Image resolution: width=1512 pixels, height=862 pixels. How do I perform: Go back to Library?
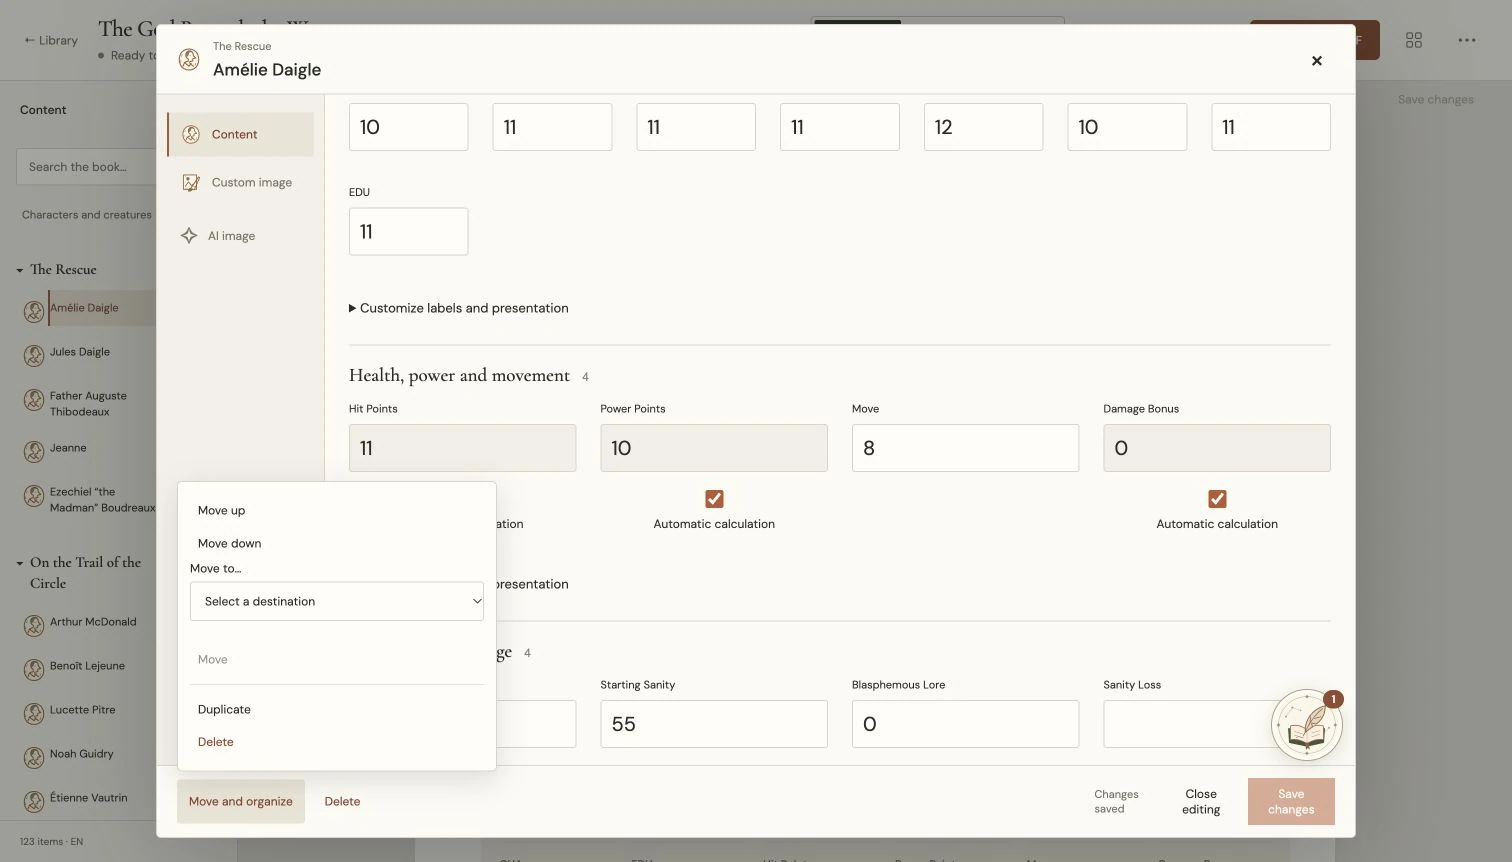tap(51, 40)
